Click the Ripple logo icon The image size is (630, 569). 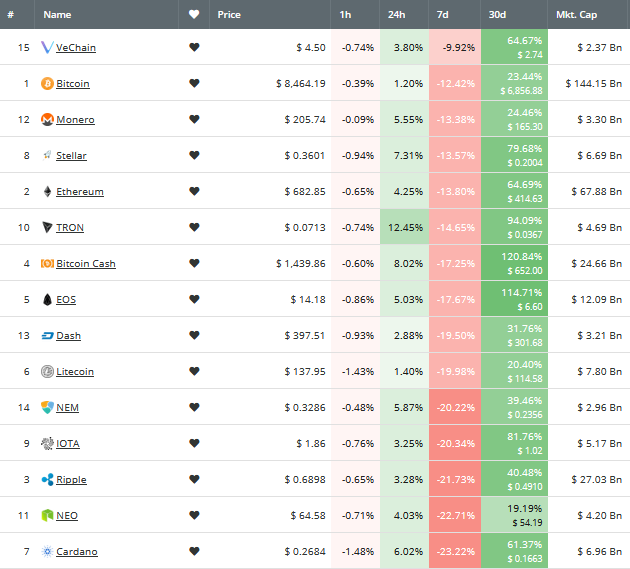pos(47,479)
